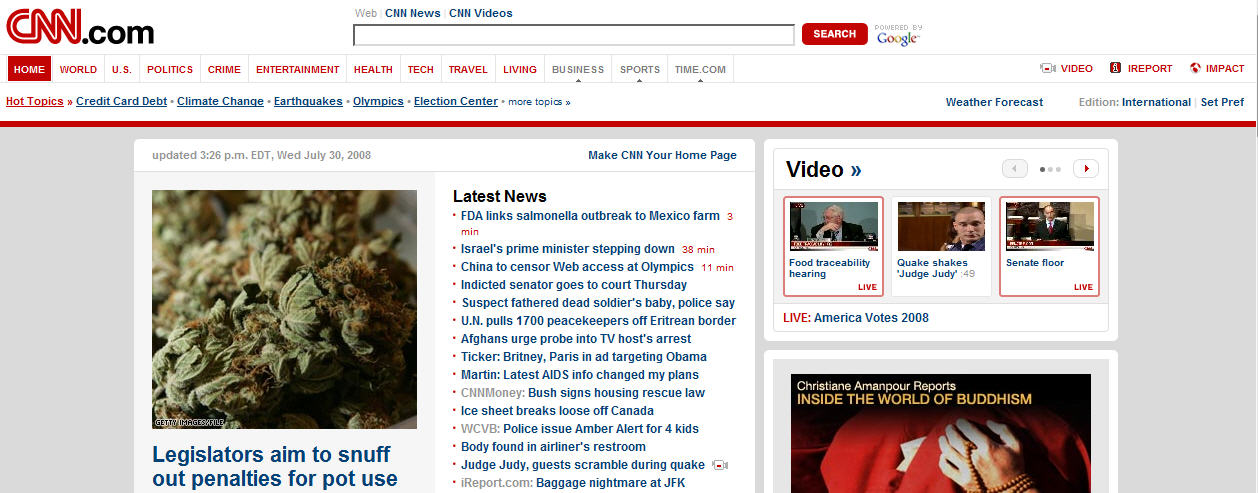This screenshot has height=493, width=1258.
Task: Click video camera icon beside Judge Judy headline
Action: pos(721,465)
